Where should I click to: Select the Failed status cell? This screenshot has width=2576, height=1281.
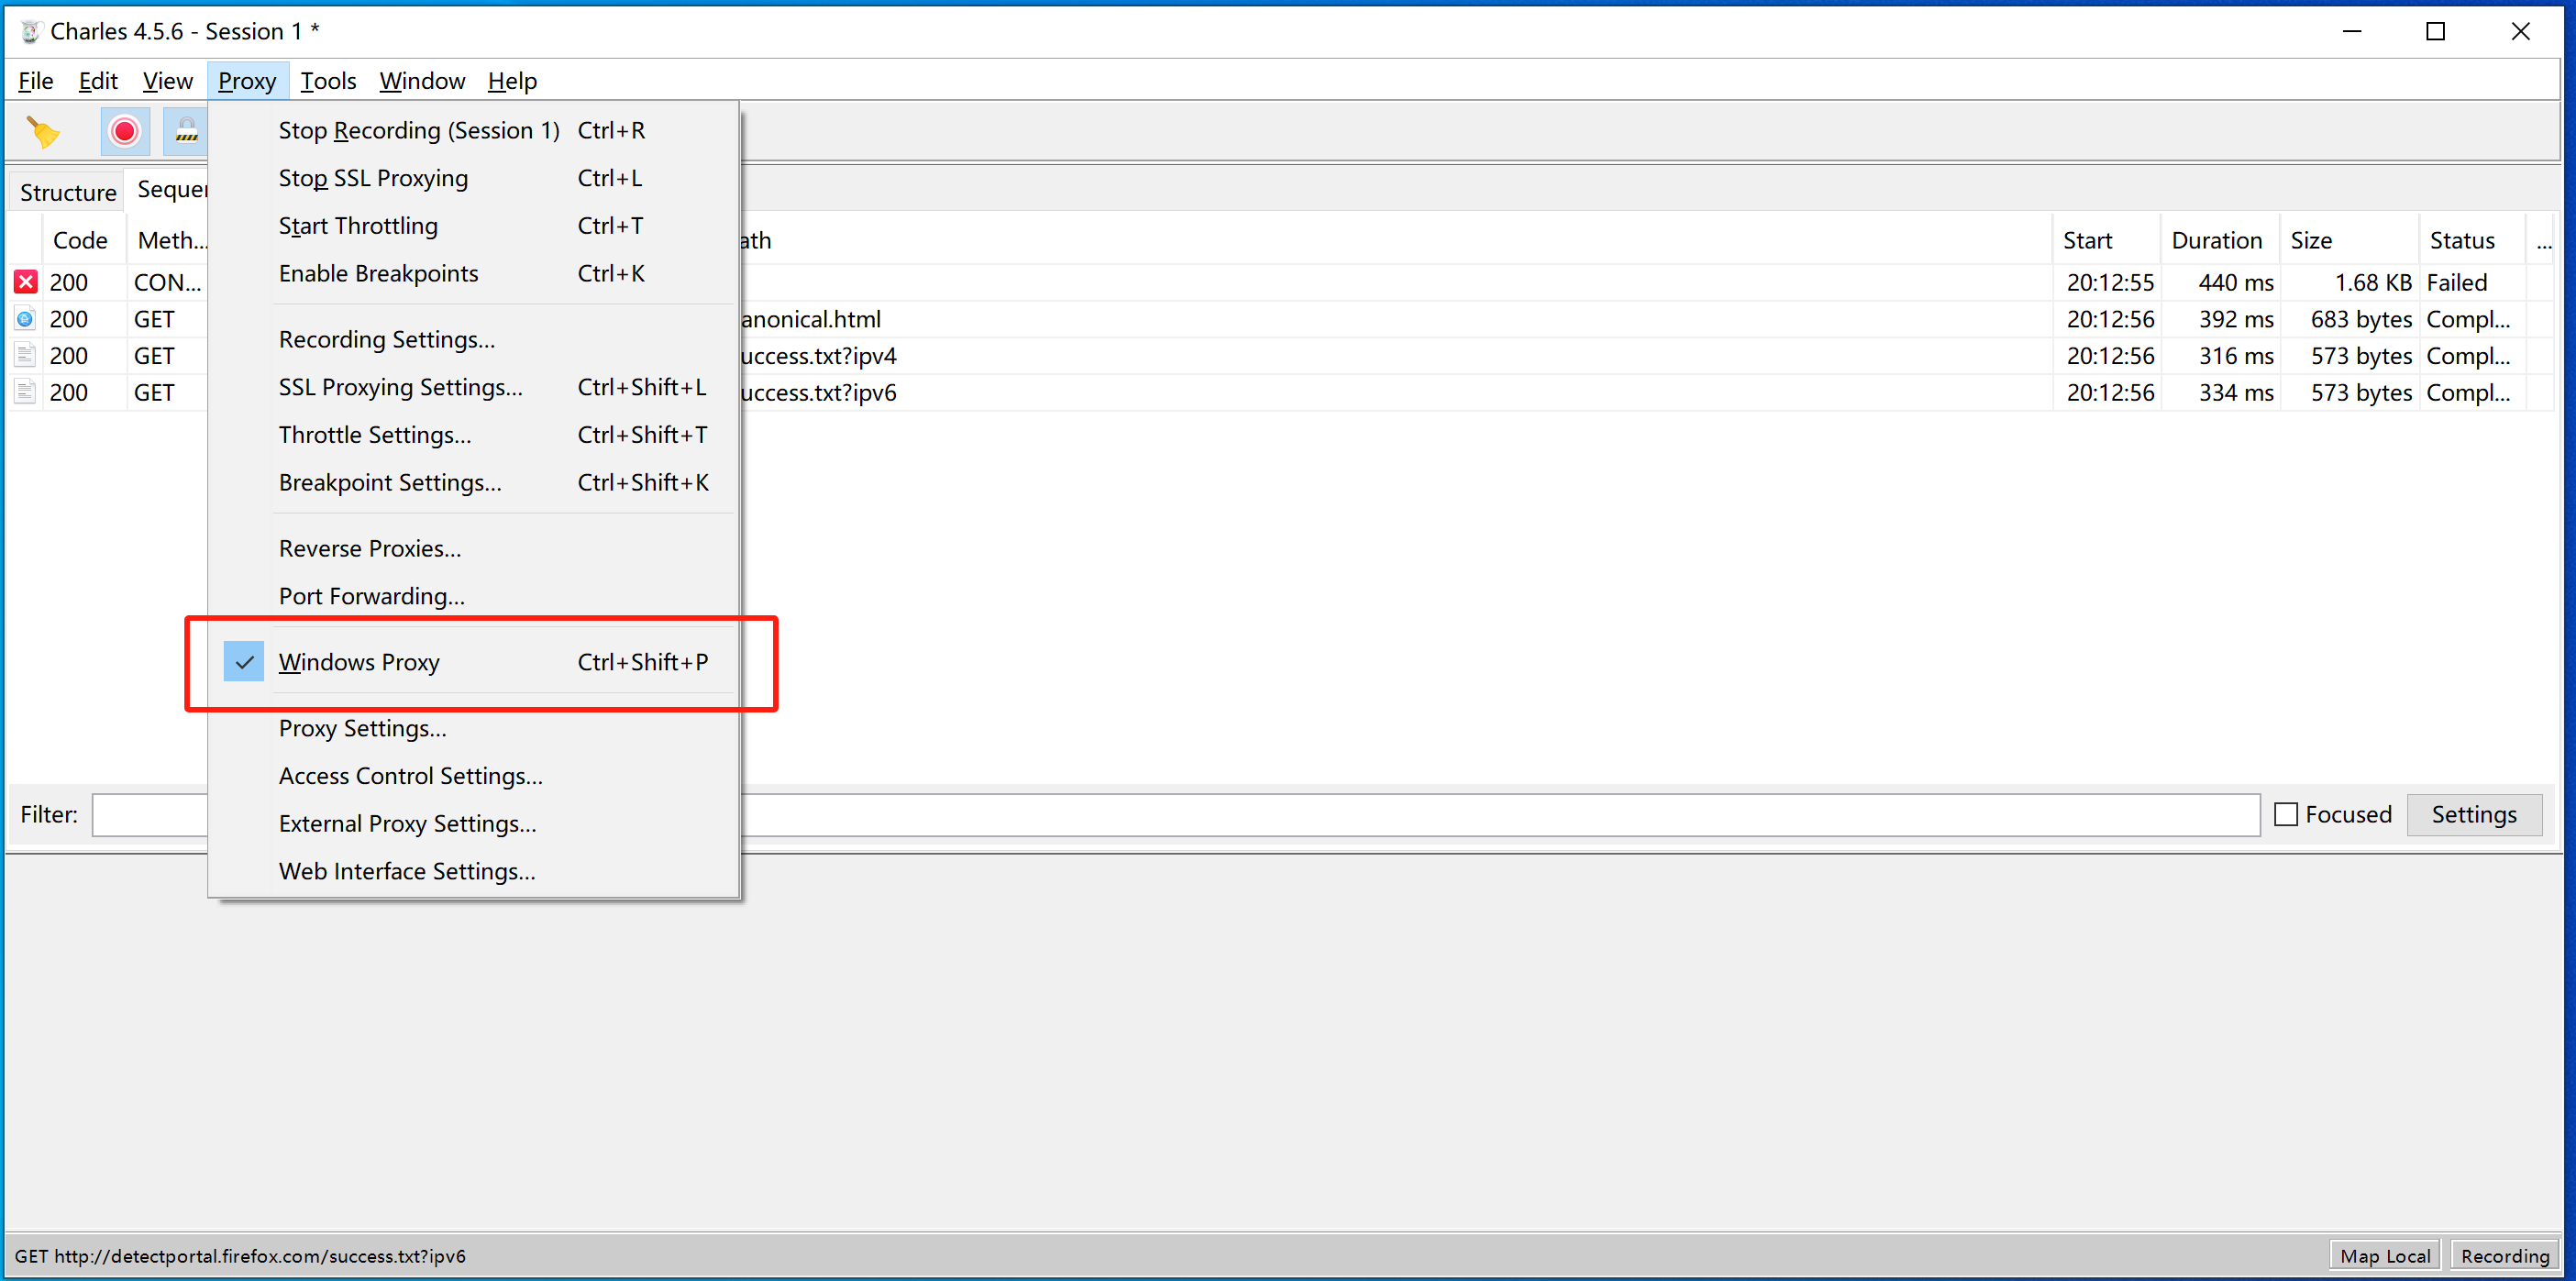tap(2473, 283)
